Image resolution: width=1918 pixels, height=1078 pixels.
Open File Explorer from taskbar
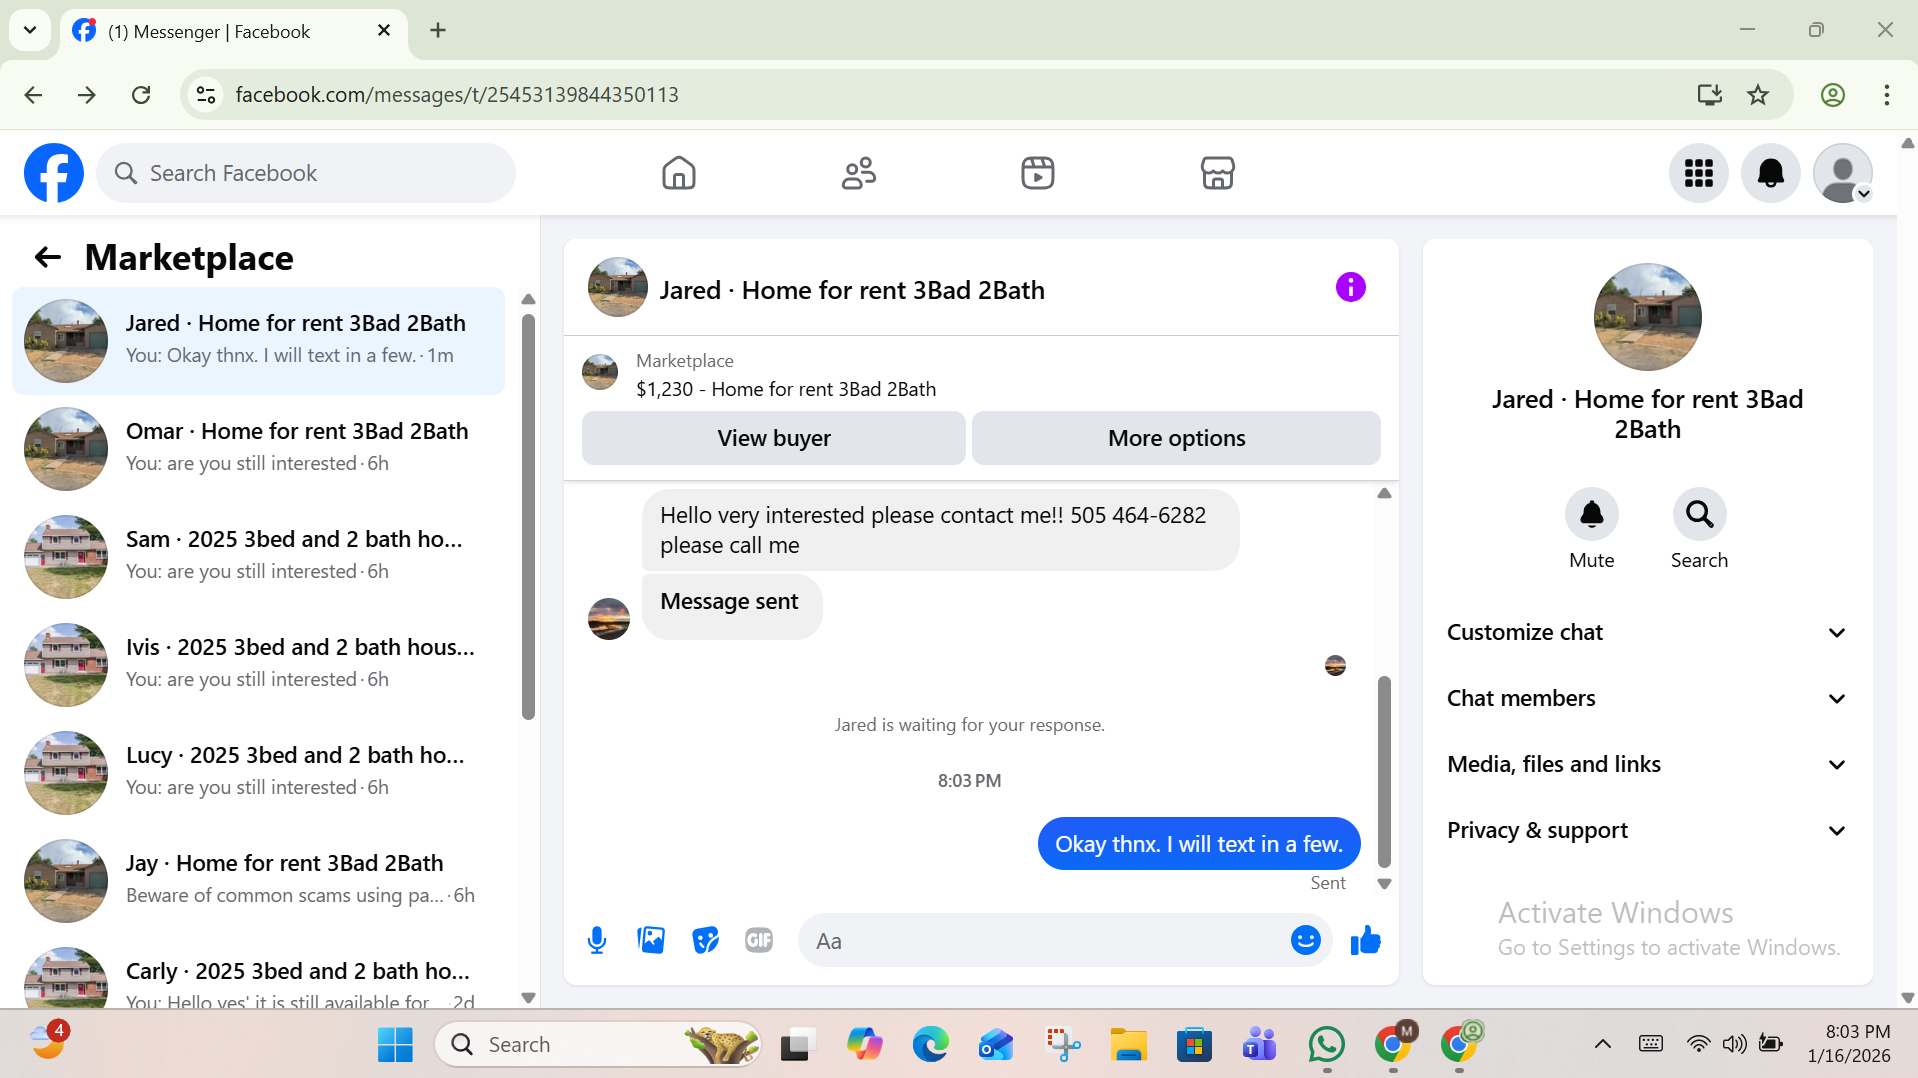[1129, 1044]
